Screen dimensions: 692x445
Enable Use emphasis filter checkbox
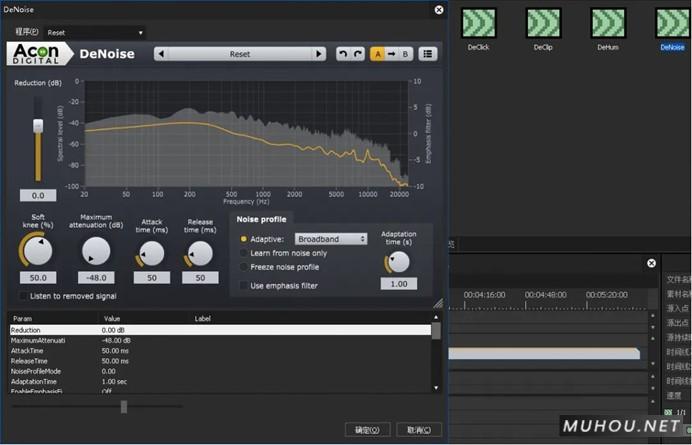click(244, 286)
